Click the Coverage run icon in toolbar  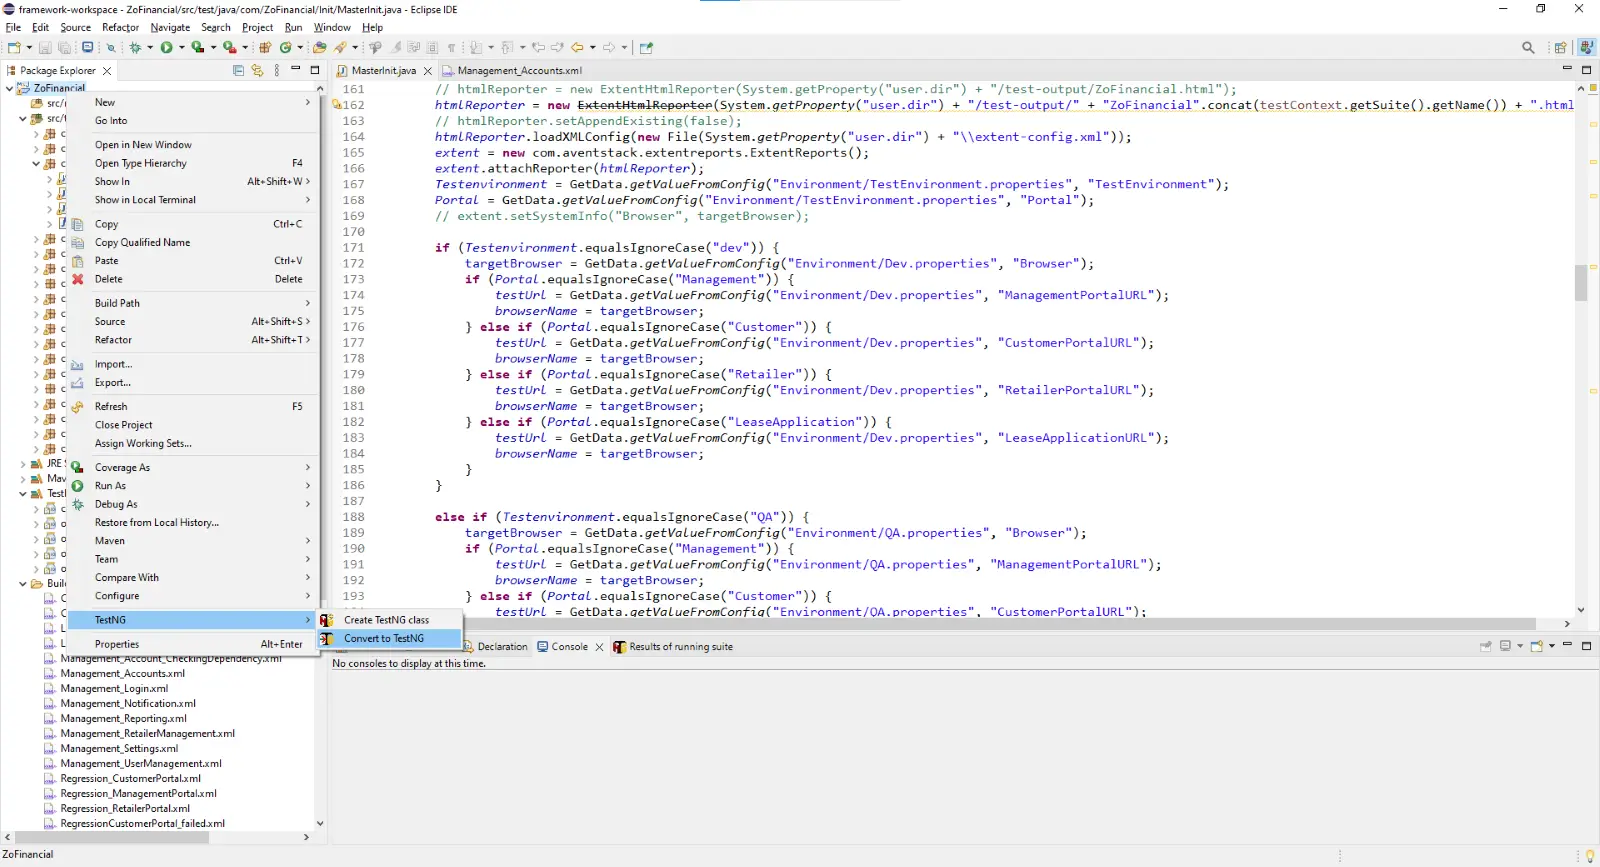tap(198, 47)
